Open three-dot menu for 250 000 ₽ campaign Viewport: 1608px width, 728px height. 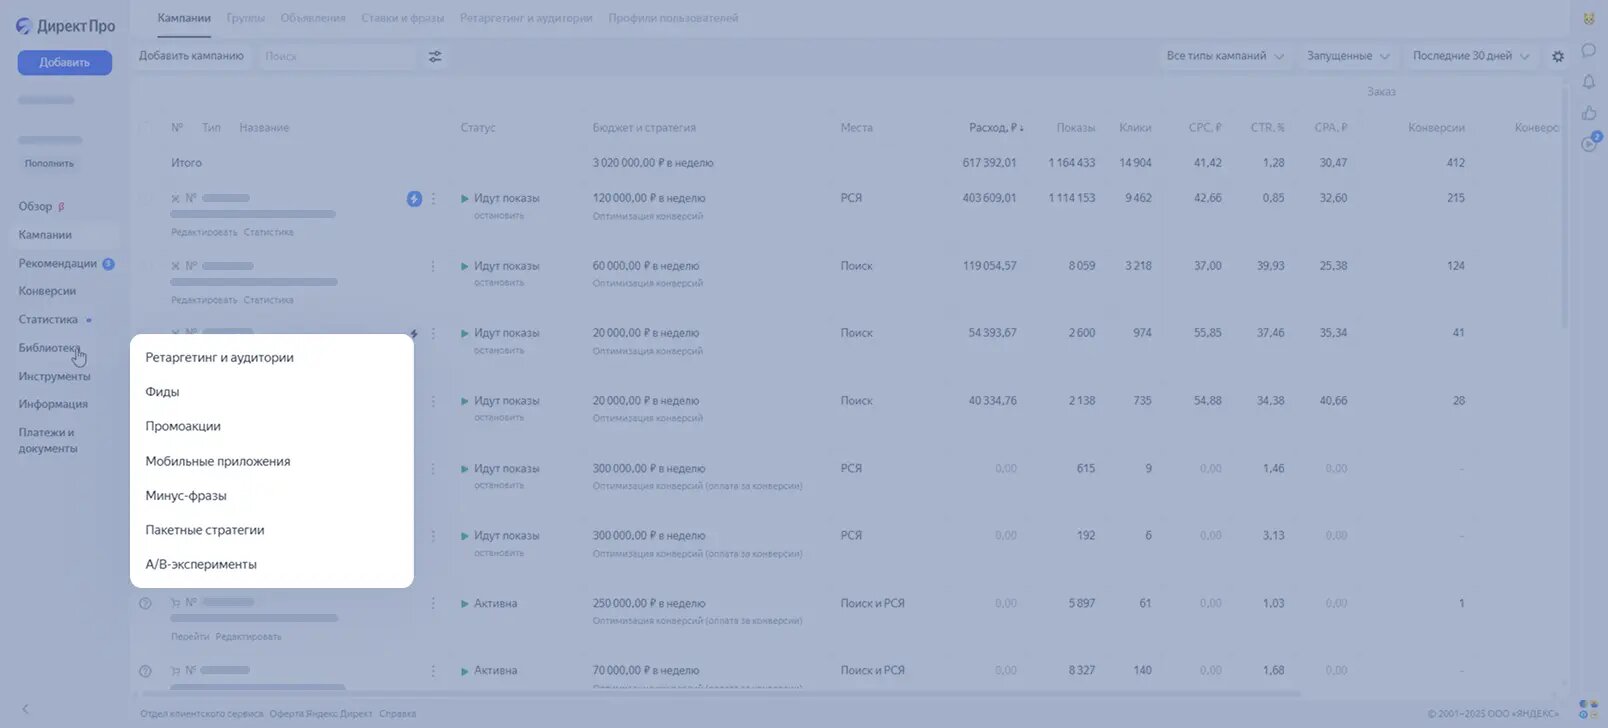point(433,603)
